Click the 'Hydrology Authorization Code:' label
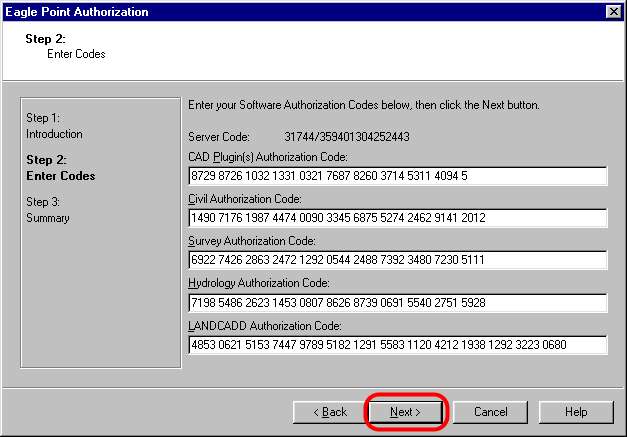The image size is (627, 437). [259, 283]
